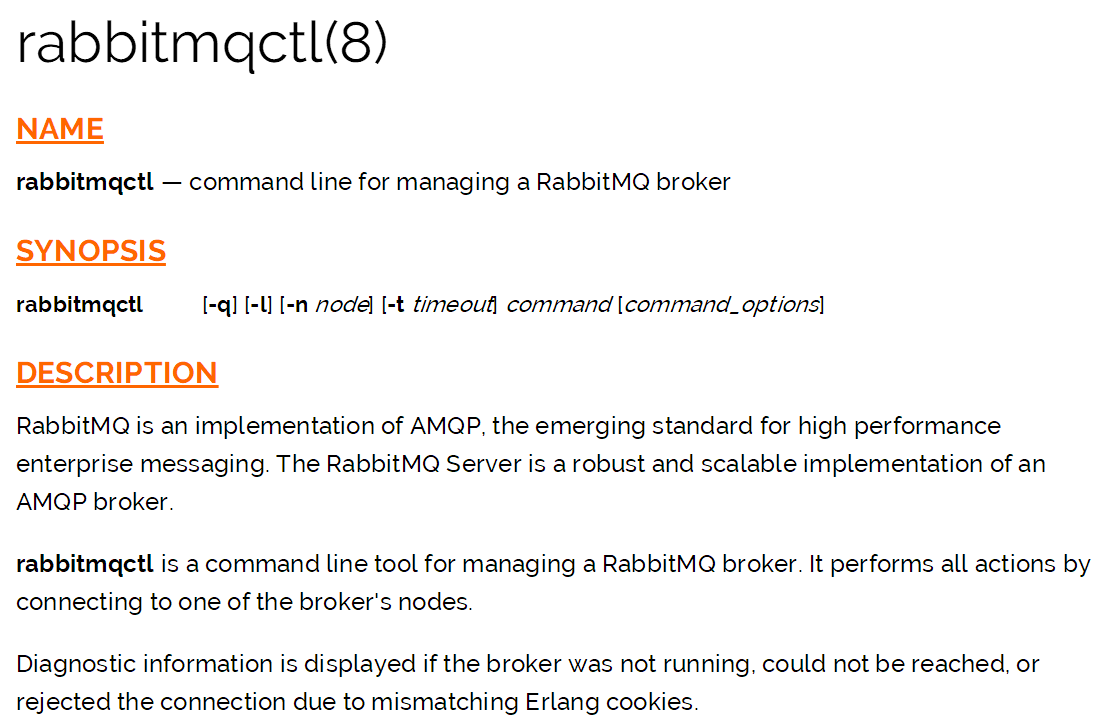Click the italic node argument
This screenshot has width=1099, height=722.
coord(341,305)
